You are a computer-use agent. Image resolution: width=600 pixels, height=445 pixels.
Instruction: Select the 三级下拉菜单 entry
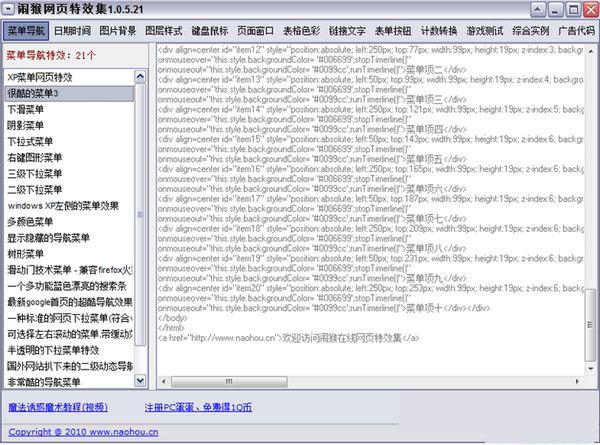[x=69, y=174]
